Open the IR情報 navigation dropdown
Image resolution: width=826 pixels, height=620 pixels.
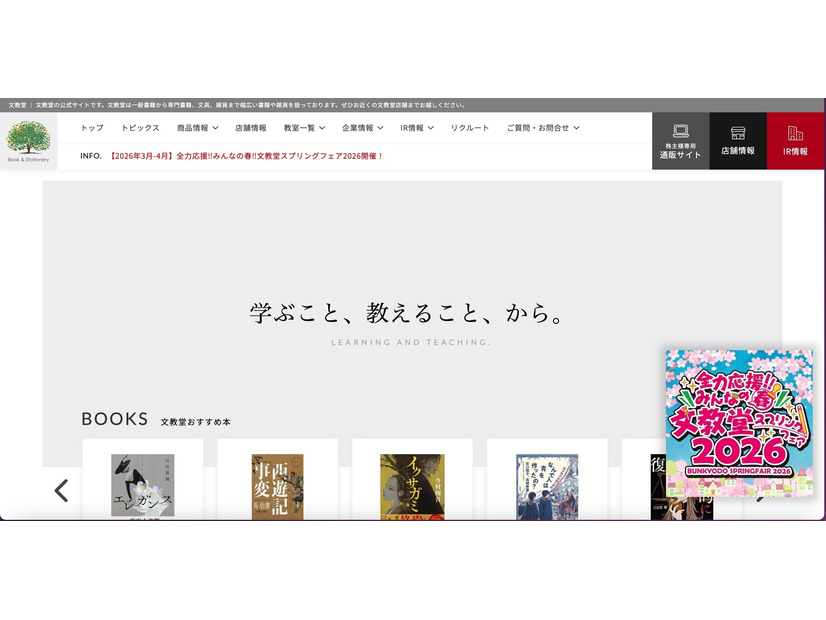click(416, 128)
